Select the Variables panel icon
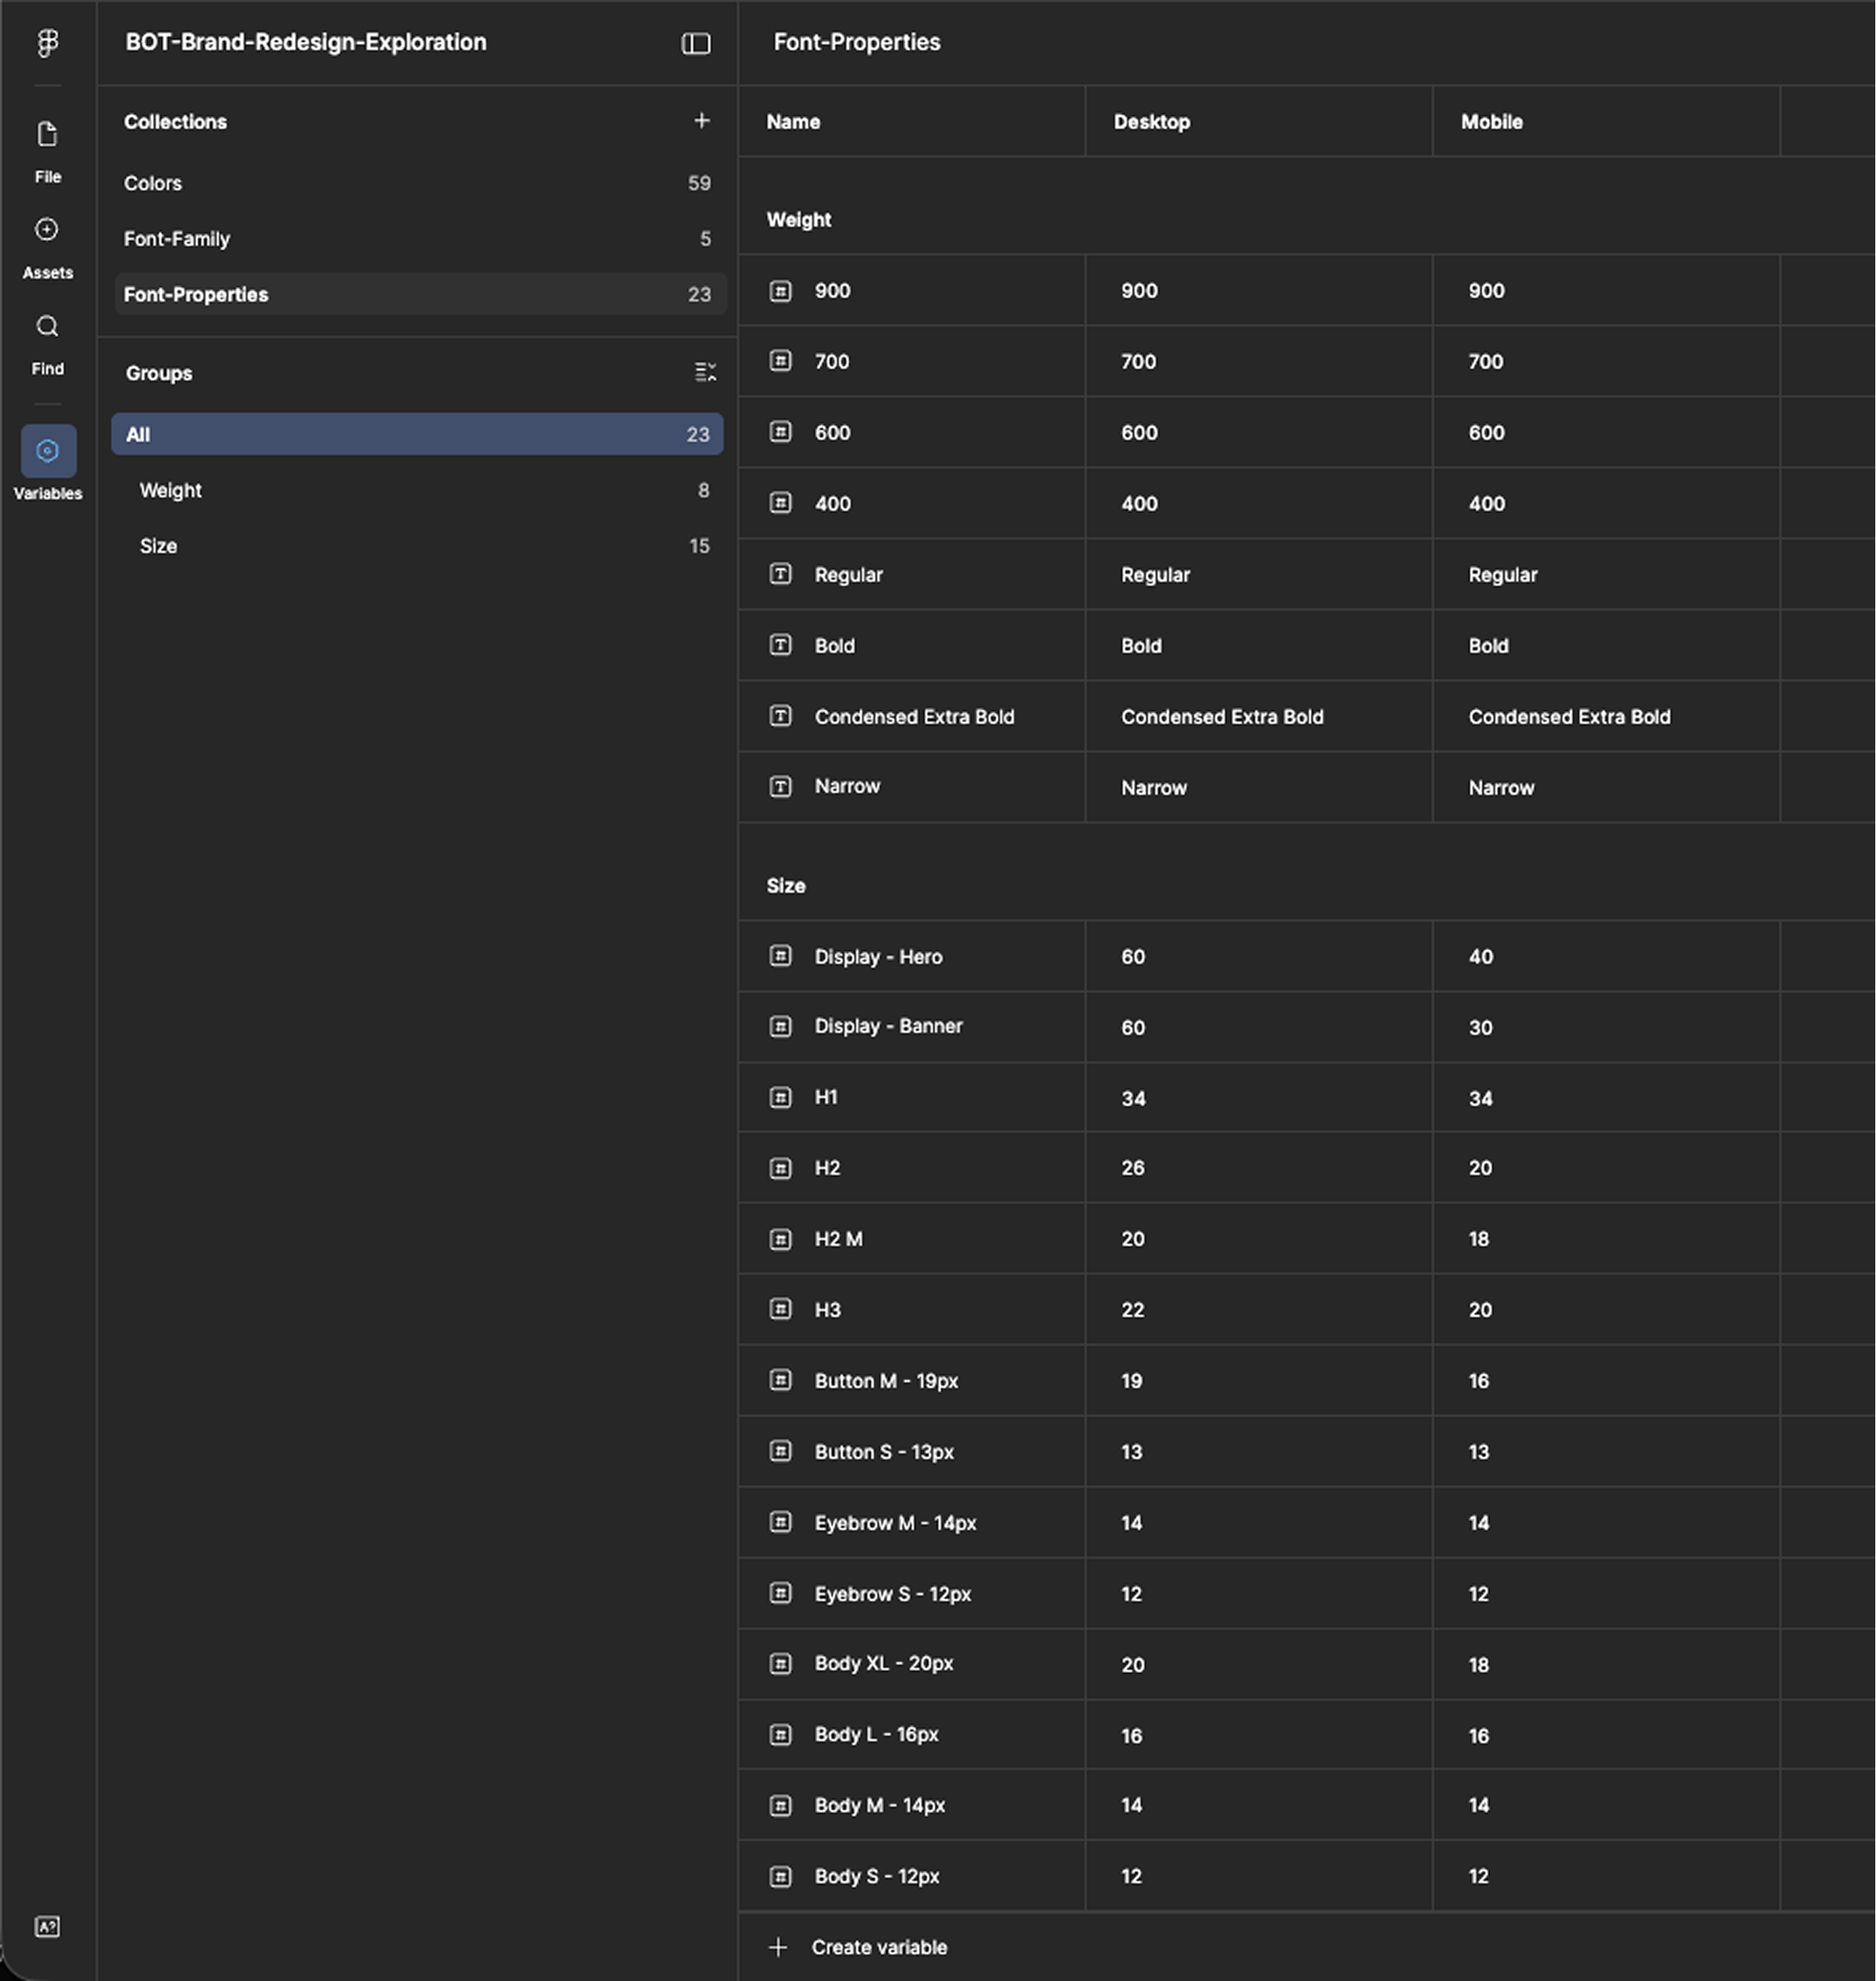 click(x=47, y=451)
